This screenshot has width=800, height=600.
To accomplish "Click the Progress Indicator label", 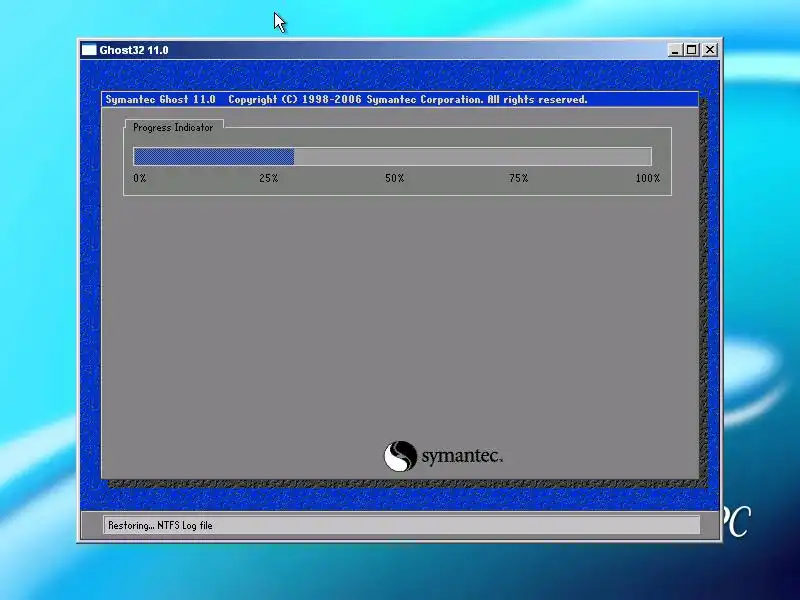I will coord(173,128).
